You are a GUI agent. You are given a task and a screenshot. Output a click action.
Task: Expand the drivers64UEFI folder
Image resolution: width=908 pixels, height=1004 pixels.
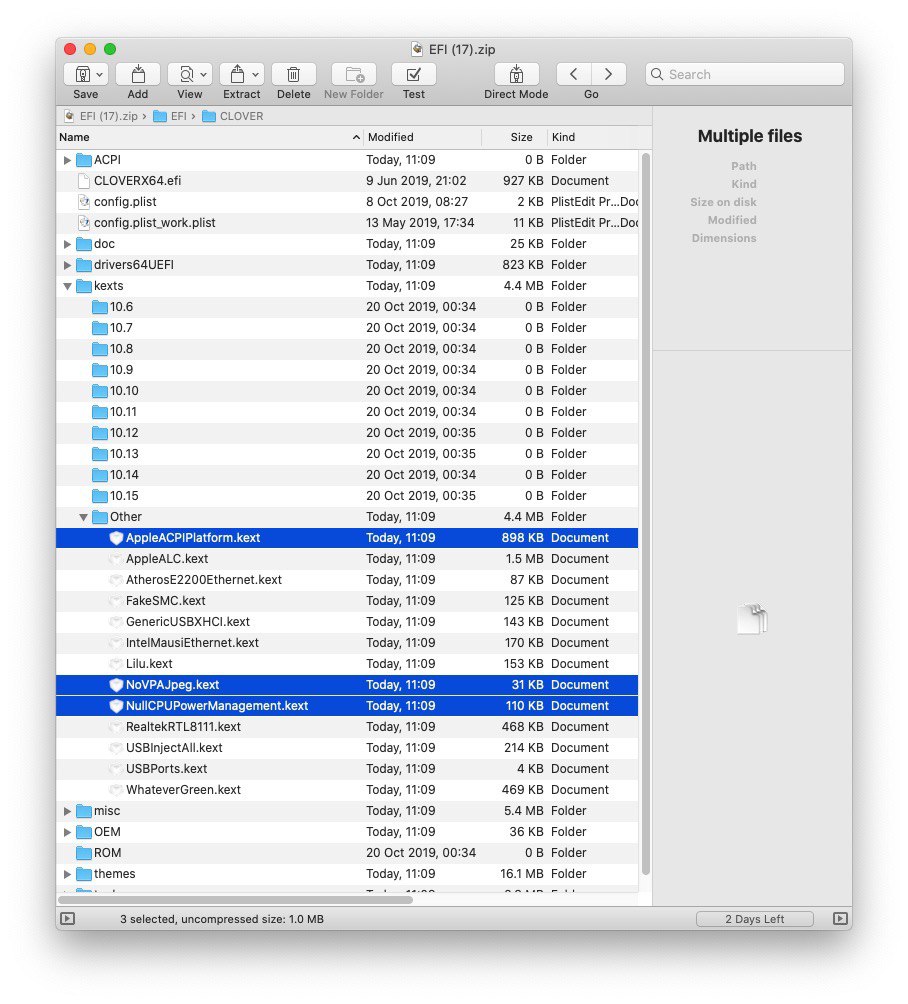click(x=67, y=265)
